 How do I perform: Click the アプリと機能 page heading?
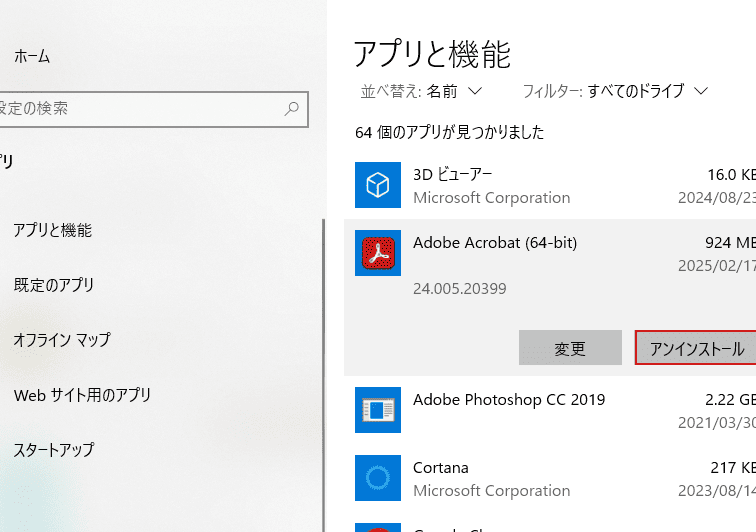[x=432, y=54]
